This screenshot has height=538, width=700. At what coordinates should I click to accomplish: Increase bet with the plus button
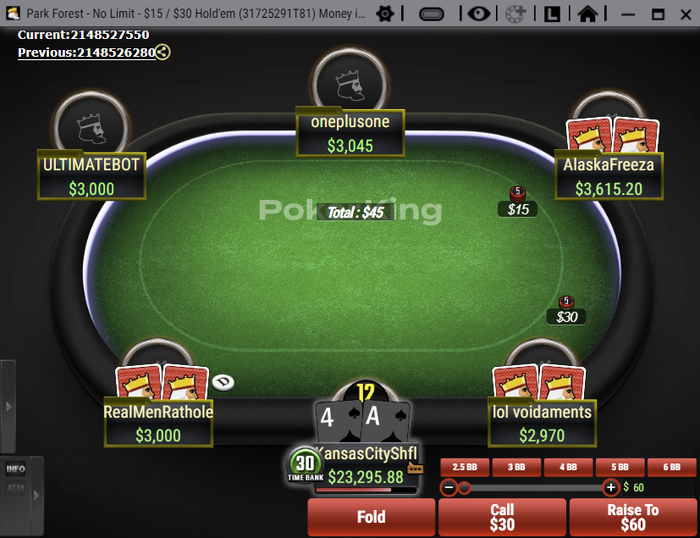point(611,488)
